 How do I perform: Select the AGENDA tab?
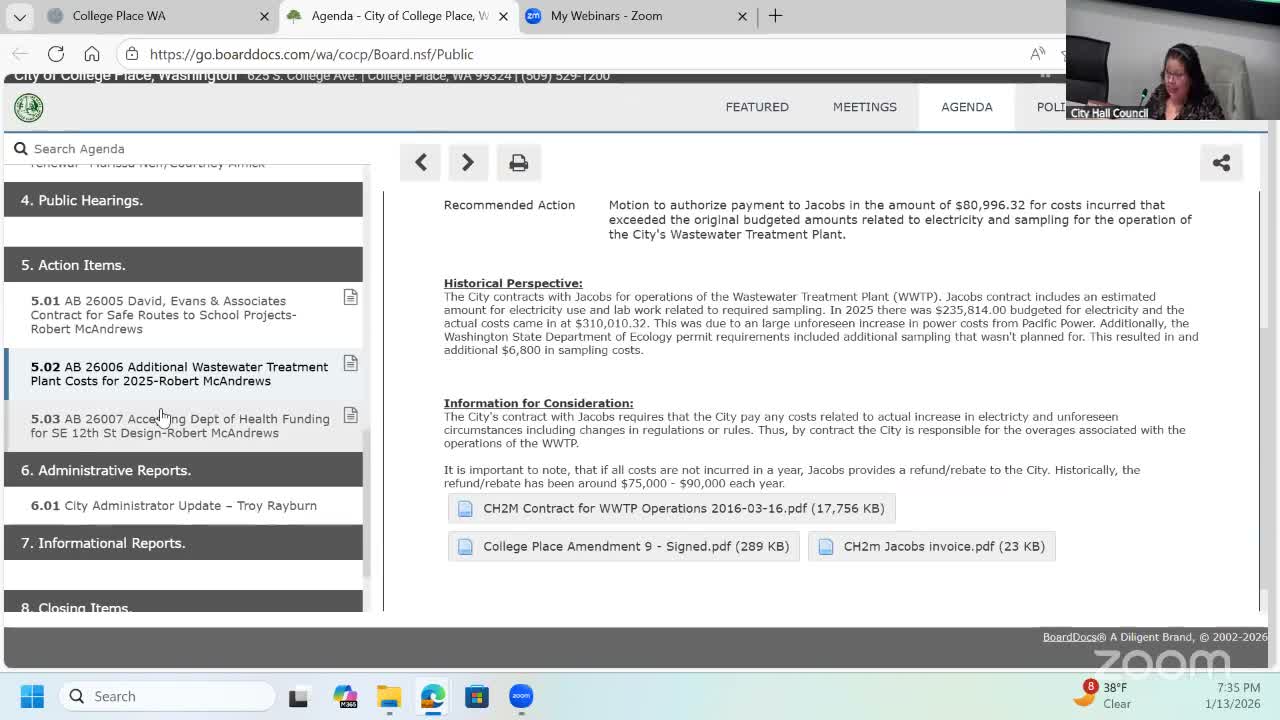click(967, 107)
